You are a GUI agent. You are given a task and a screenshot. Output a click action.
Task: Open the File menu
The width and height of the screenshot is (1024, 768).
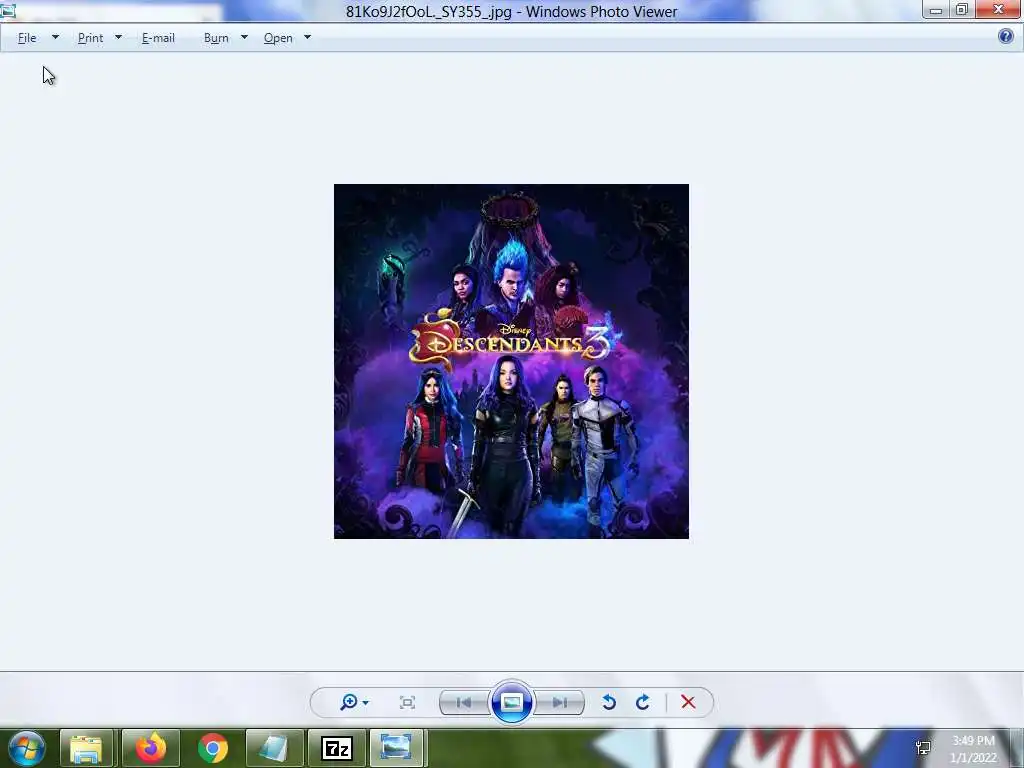tap(27, 38)
